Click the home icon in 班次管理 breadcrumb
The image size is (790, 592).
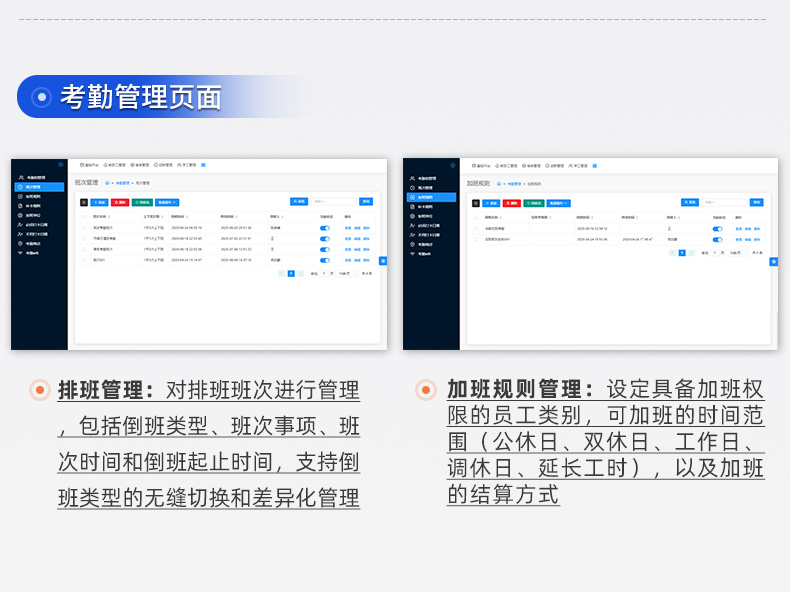coord(108,183)
